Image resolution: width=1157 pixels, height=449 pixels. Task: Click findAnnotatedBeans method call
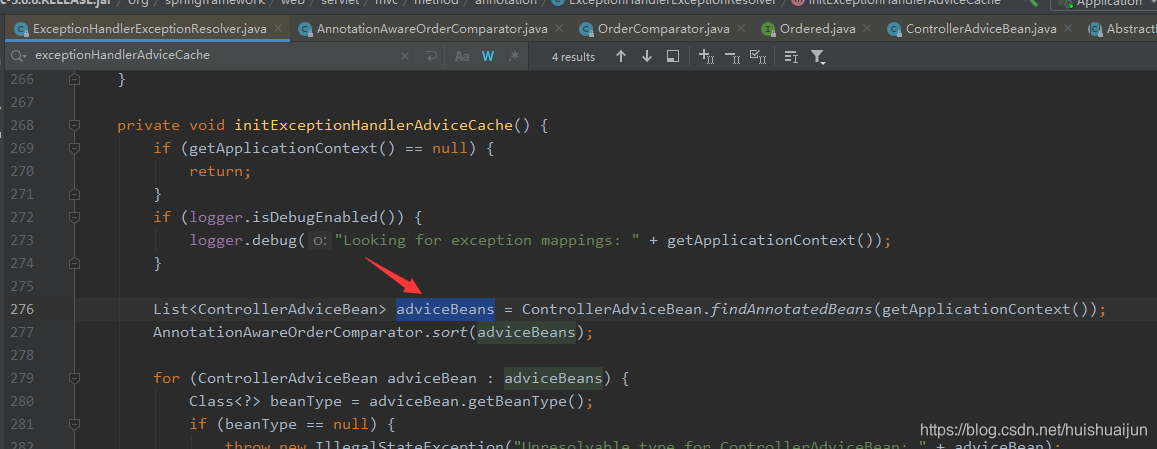791,309
